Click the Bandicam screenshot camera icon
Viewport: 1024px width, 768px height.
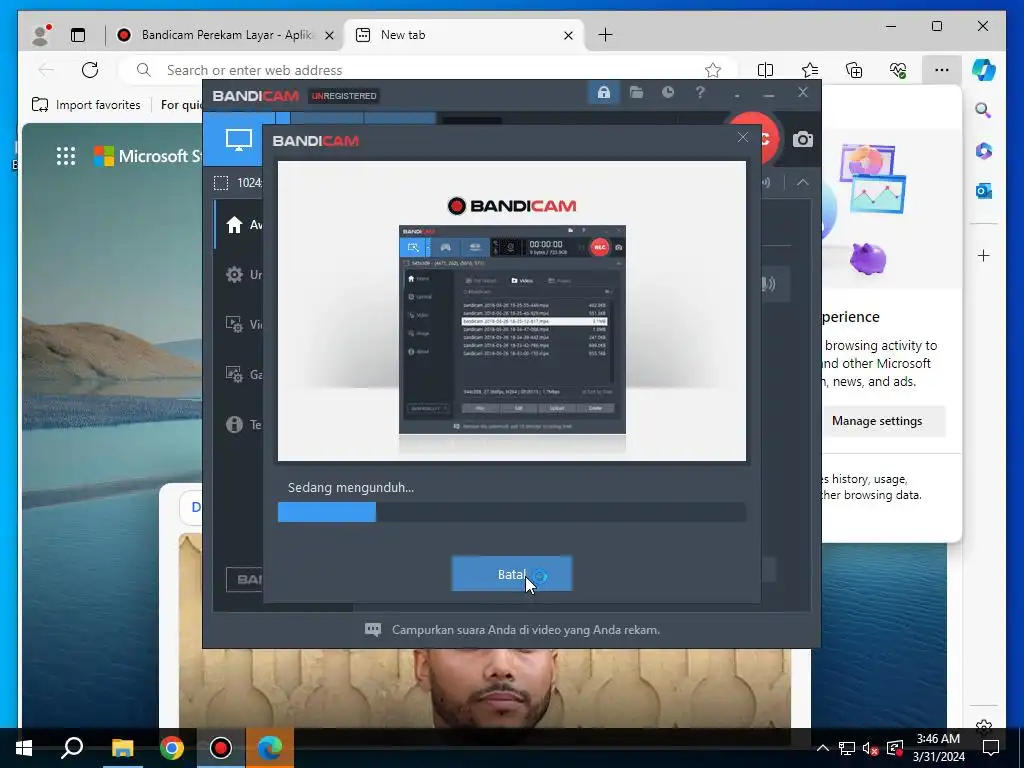pos(803,139)
